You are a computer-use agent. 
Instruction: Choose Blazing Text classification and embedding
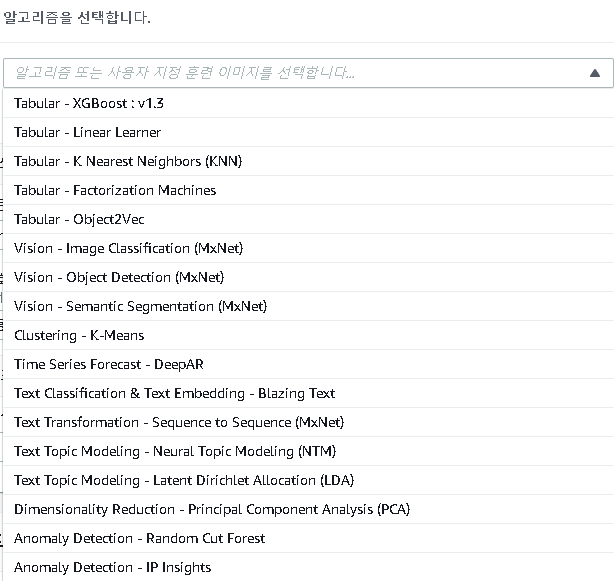coord(308,393)
